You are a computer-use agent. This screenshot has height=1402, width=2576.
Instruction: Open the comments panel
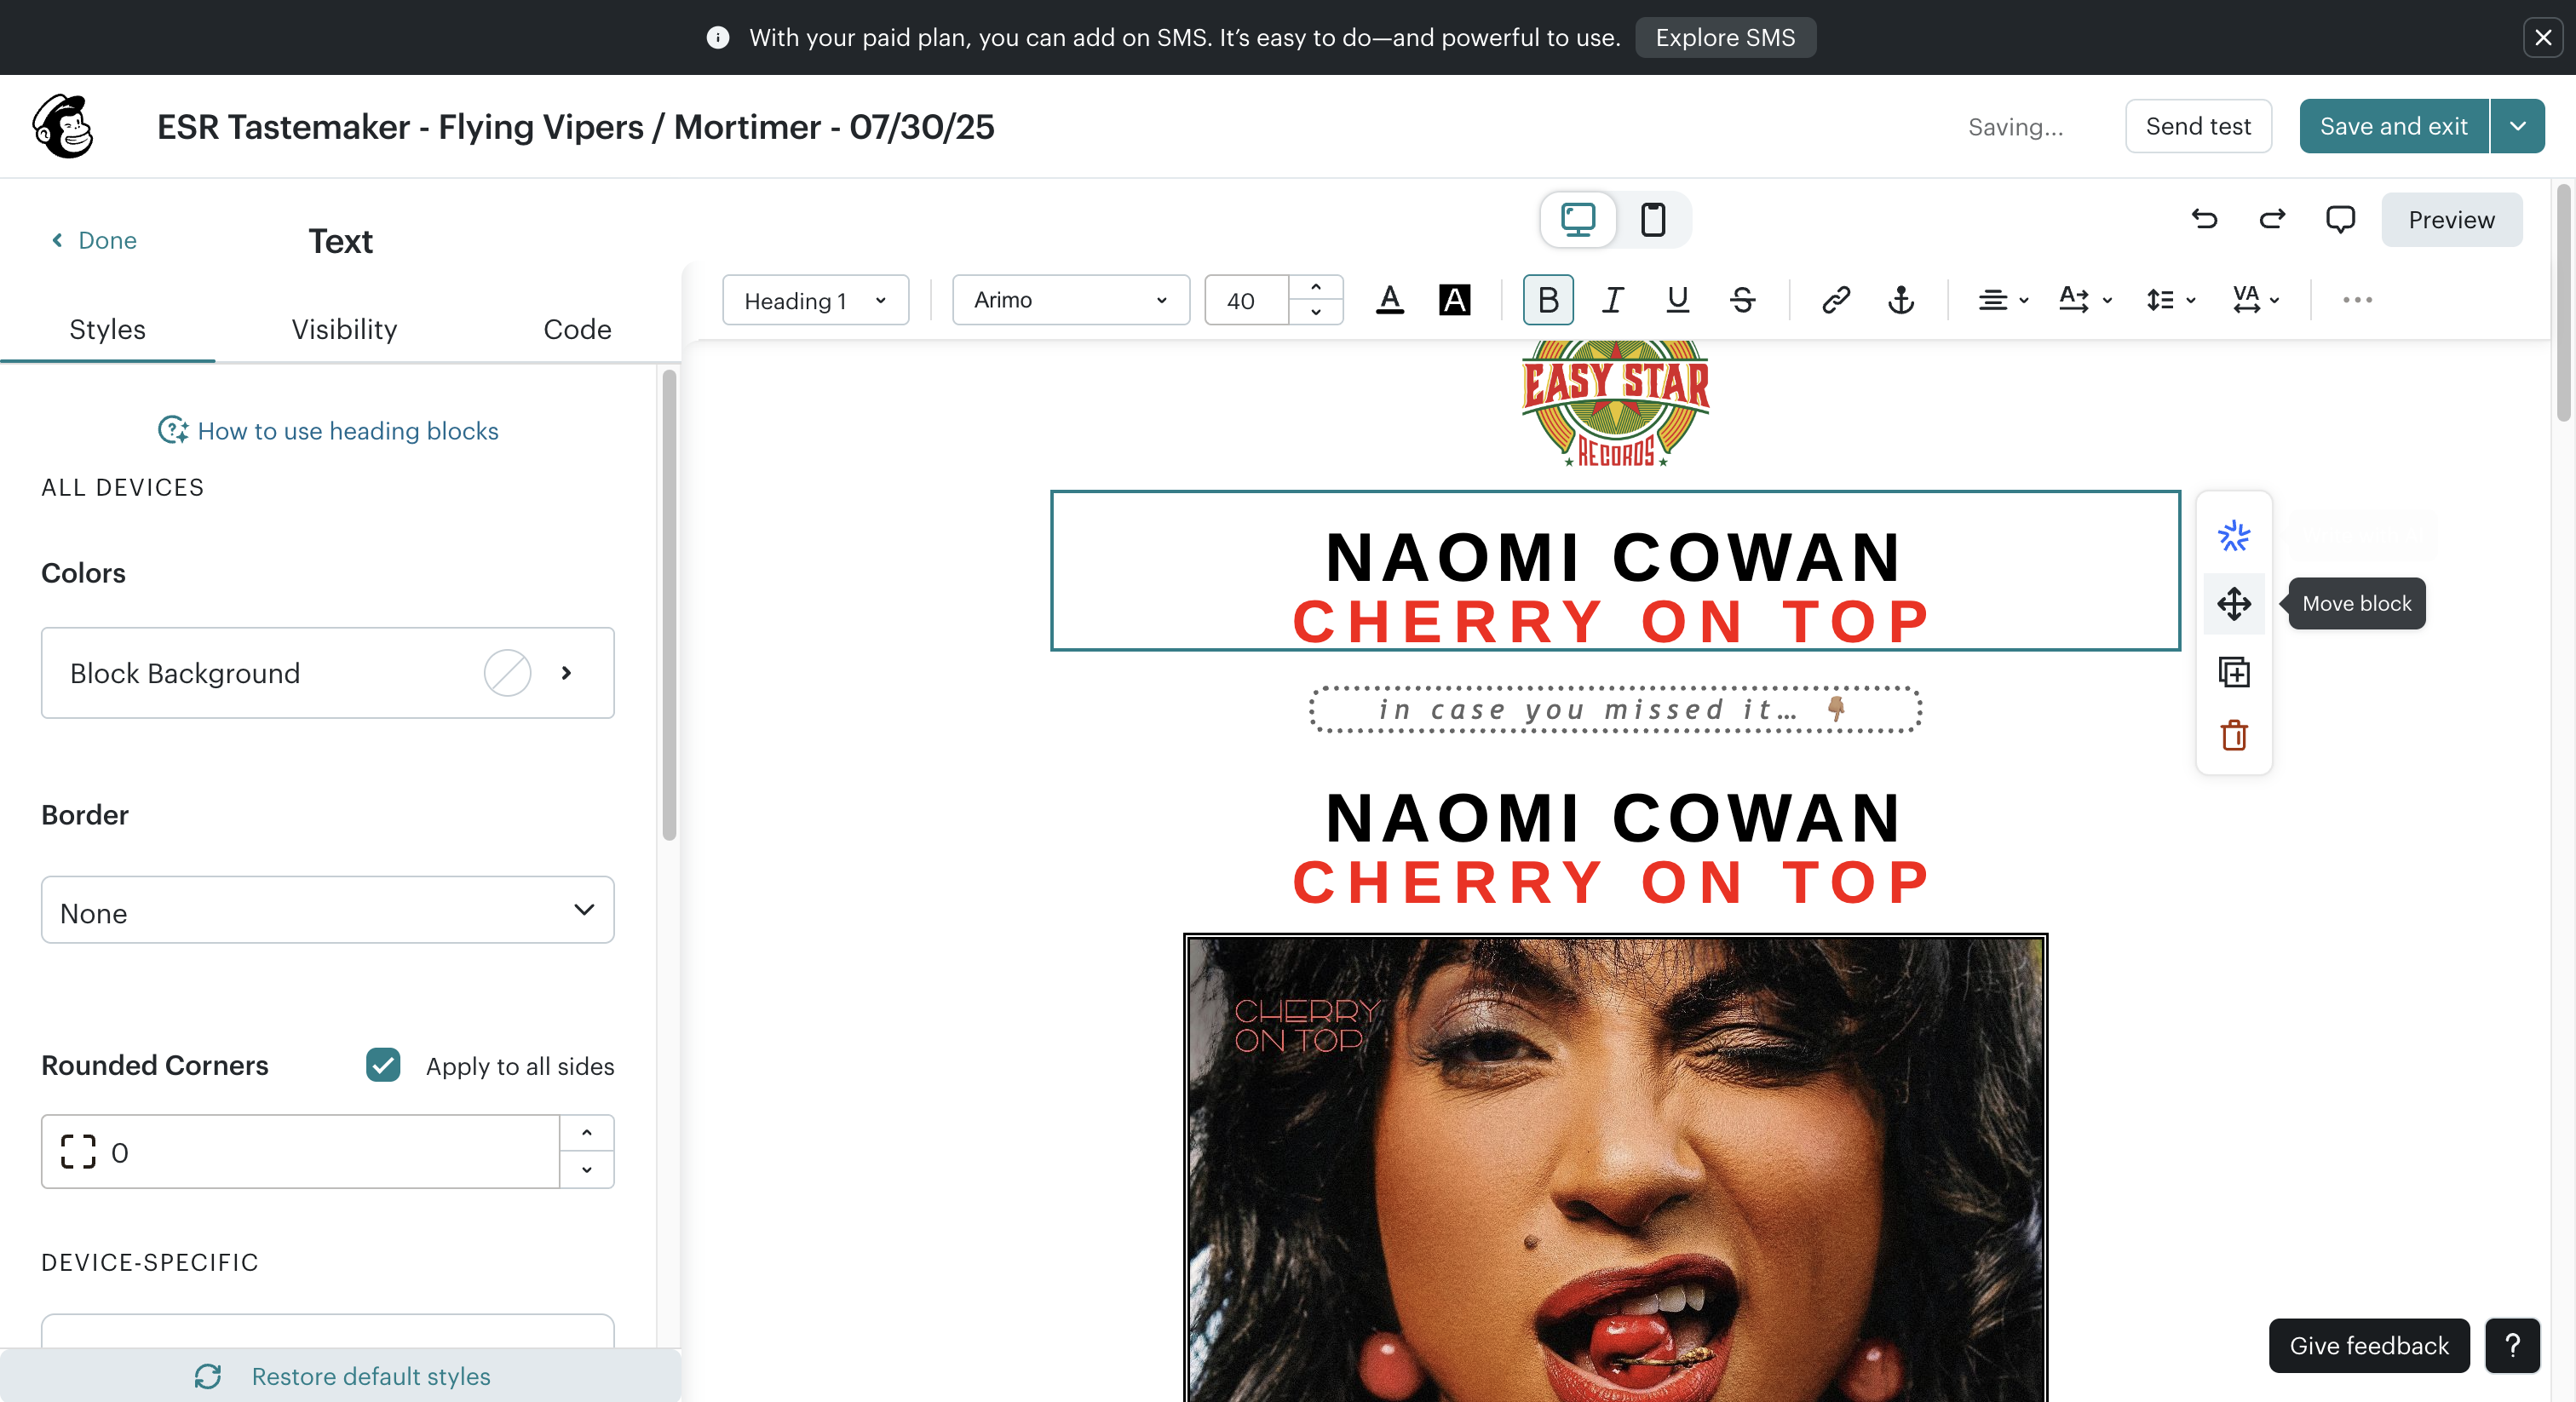click(x=2340, y=219)
